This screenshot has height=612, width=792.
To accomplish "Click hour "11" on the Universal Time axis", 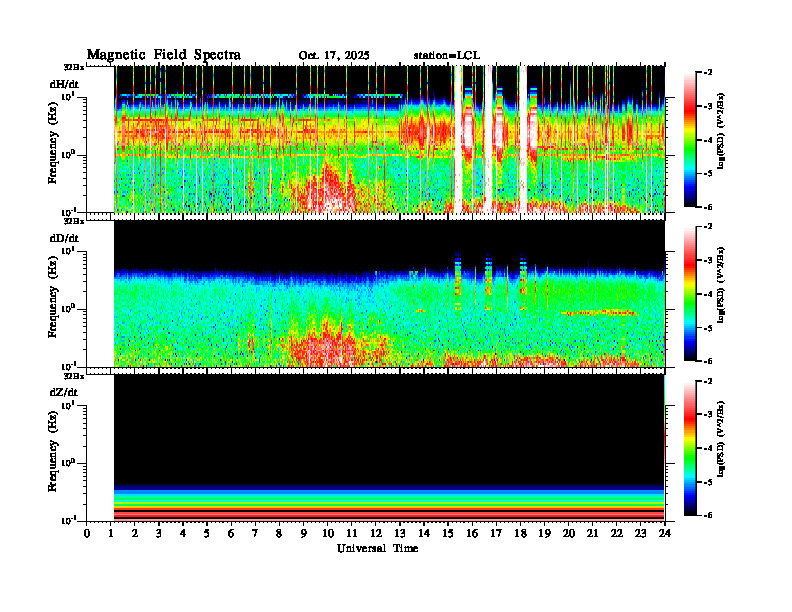I will tap(352, 534).
